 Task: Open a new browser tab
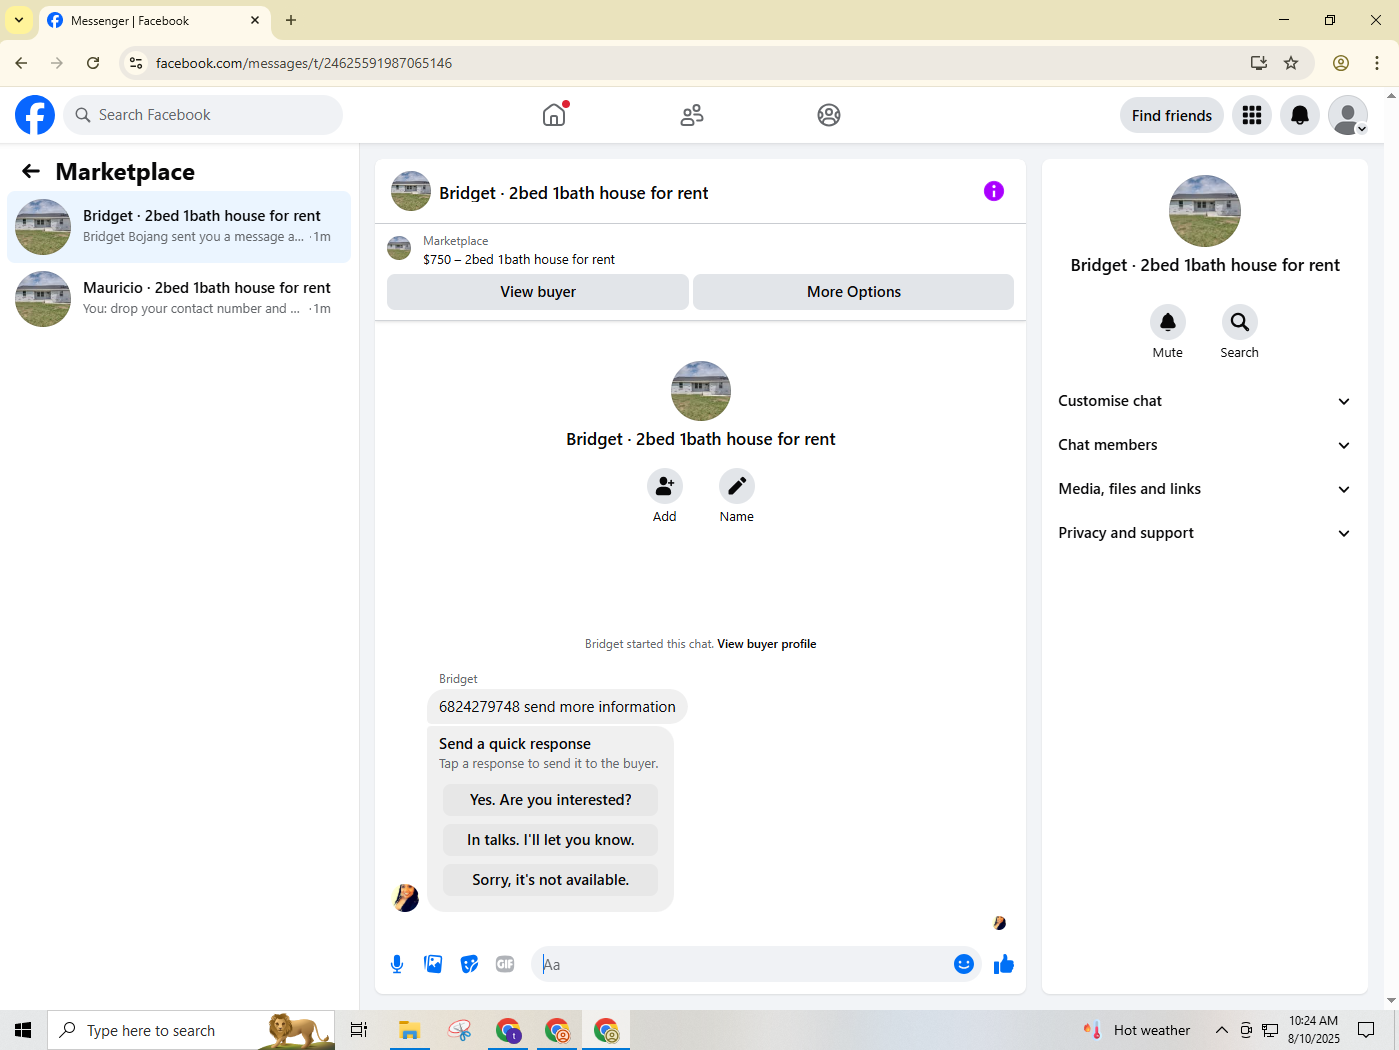pos(291,20)
